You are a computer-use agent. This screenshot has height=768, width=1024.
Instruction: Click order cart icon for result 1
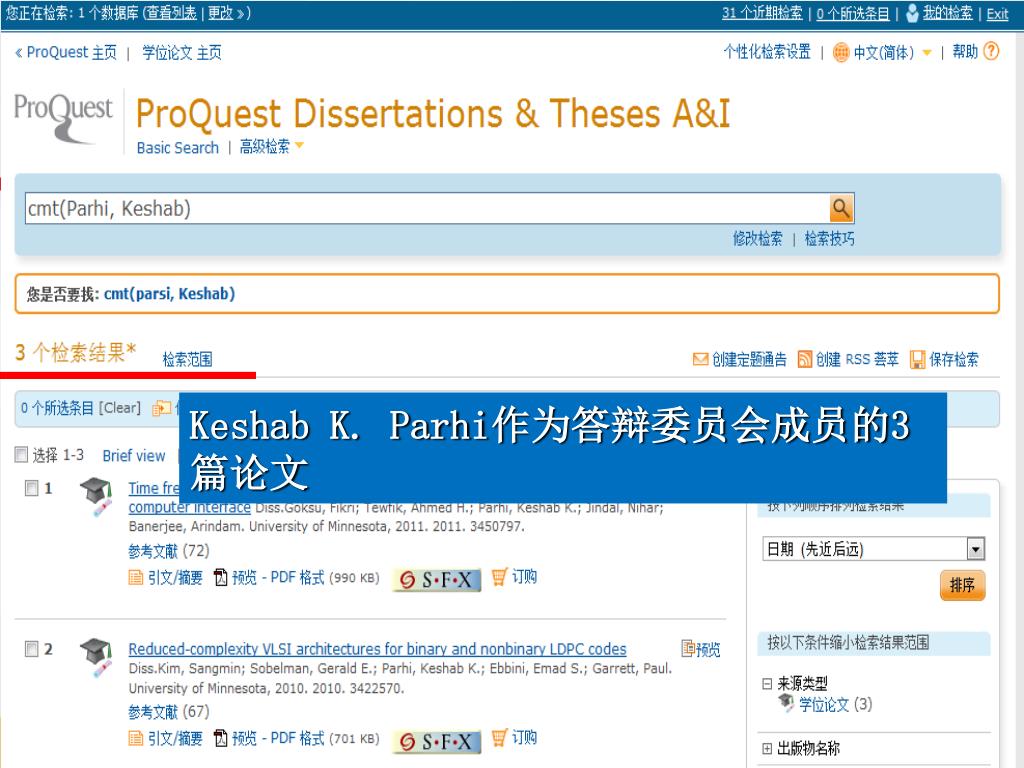(499, 577)
